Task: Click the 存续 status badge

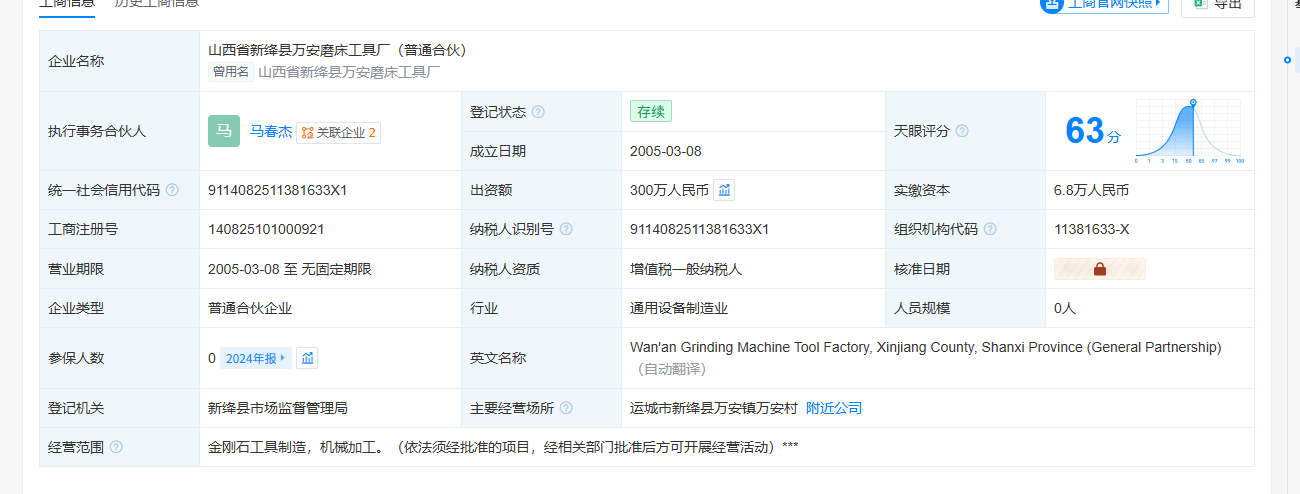Action: pyautogui.click(x=651, y=111)
